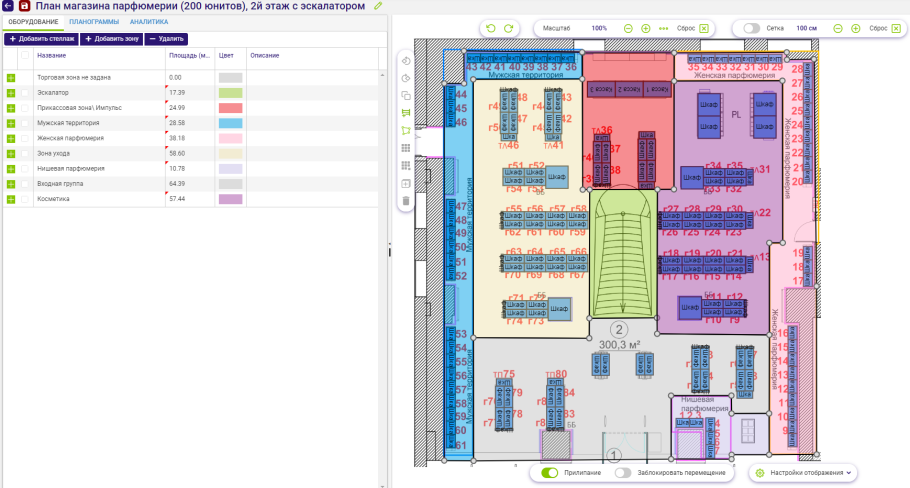Click the undo arrow icon

click(491, 29)
